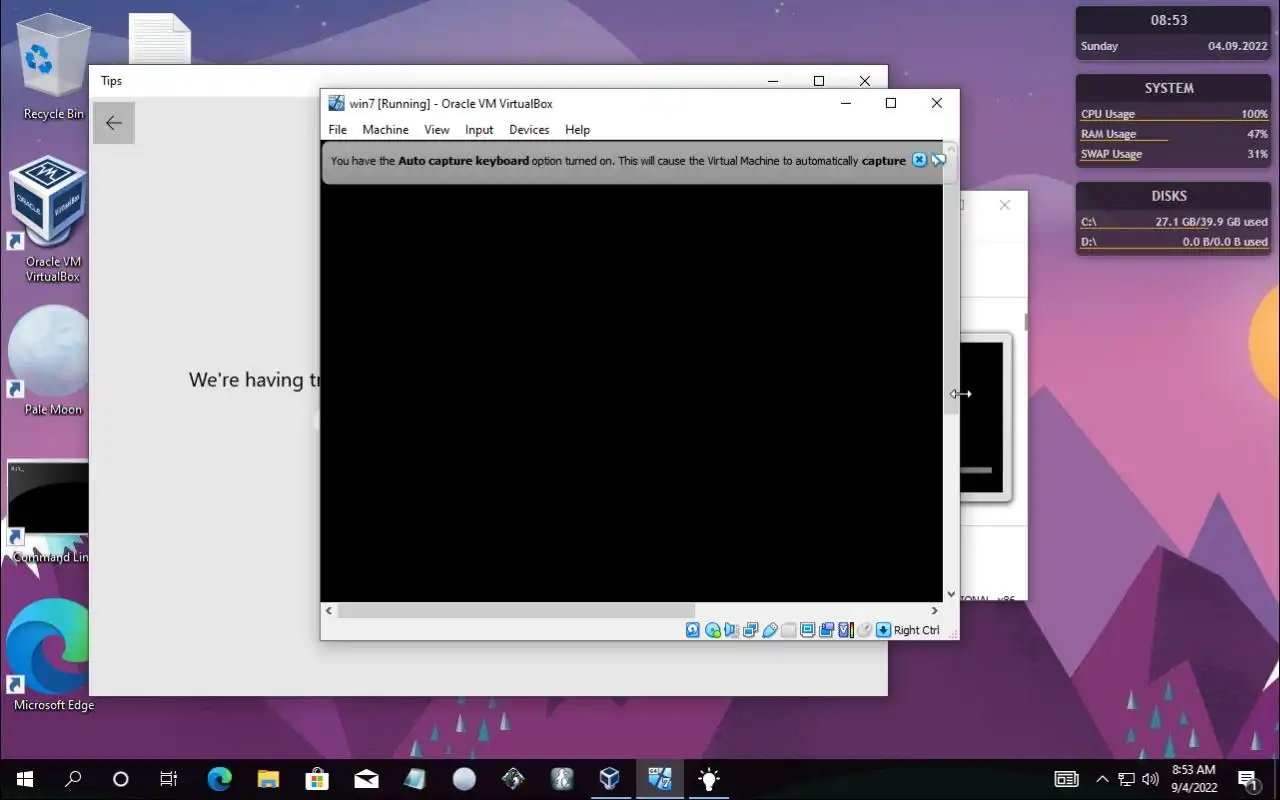Click the Right Ctrl host key label
Image resolution: width=1280 pixels, height=800 pixels.
(916, 630)
